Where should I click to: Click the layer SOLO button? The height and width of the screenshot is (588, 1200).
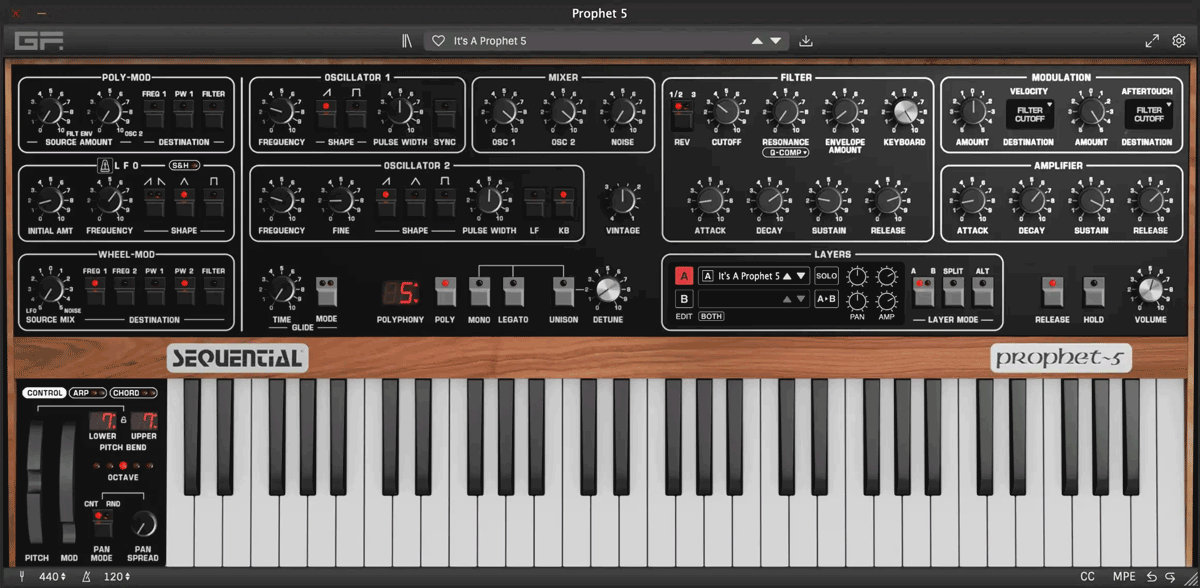(826, 276)
